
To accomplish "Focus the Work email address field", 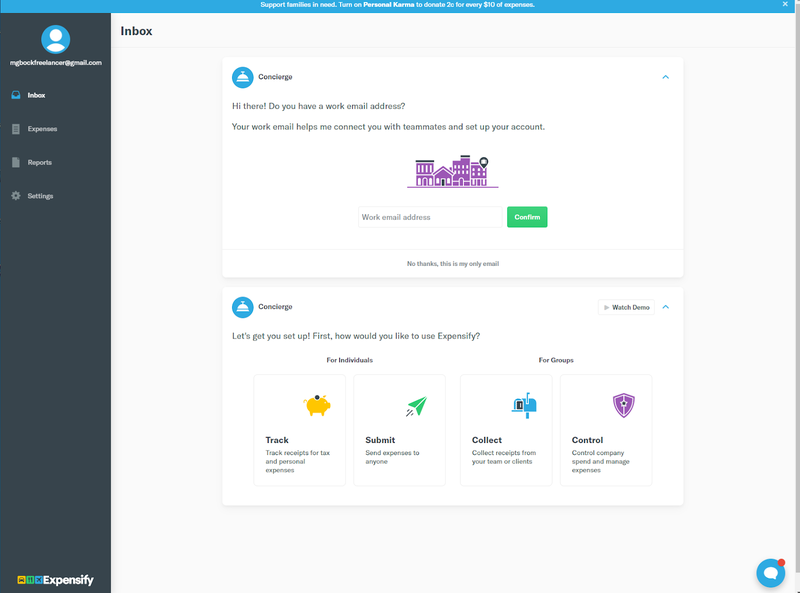I will coord(430,217).
